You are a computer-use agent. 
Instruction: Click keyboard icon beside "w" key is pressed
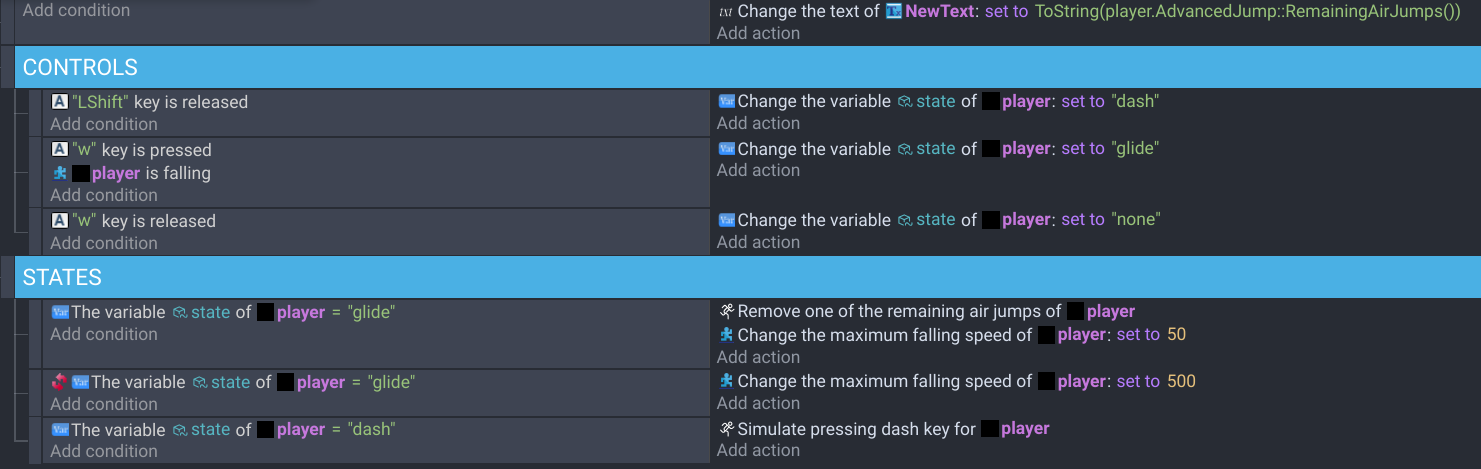59,150
